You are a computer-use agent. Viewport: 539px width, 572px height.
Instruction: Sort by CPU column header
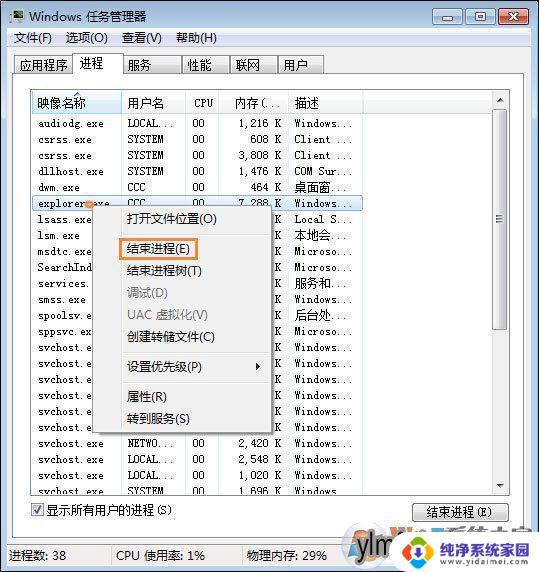[202, 103]
